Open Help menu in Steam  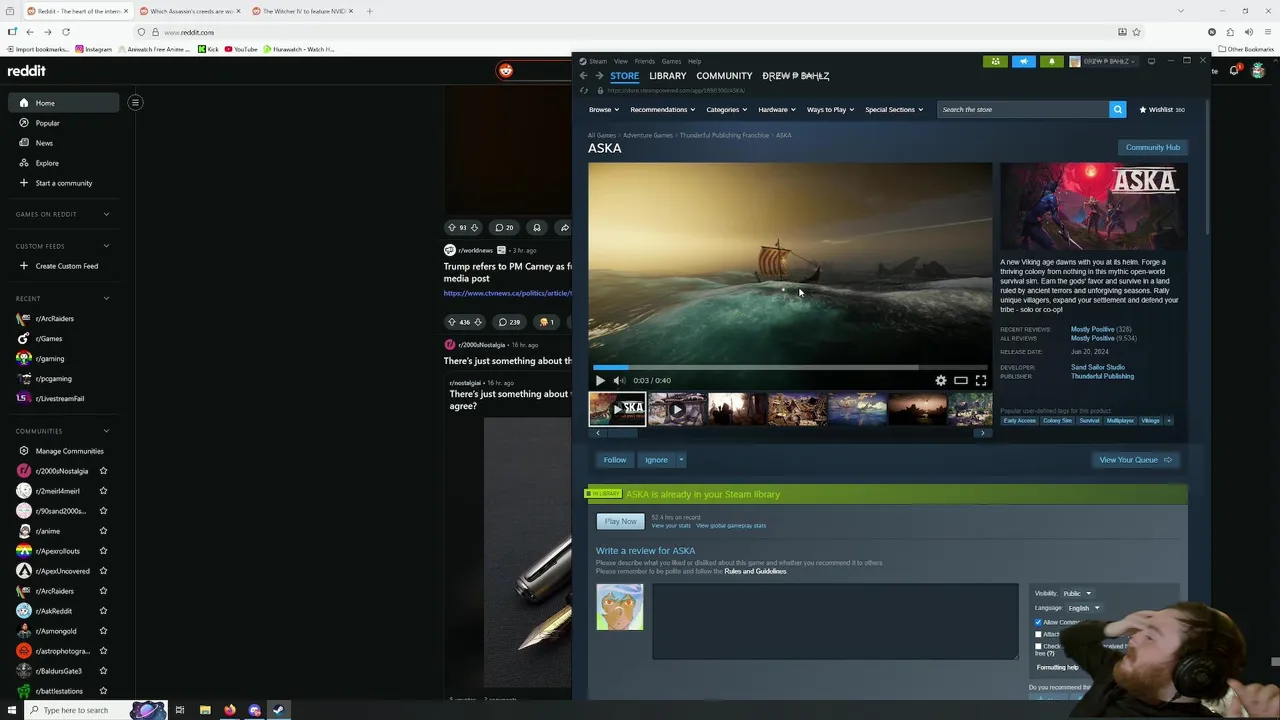pyautogui.click(x=694, y=61)
